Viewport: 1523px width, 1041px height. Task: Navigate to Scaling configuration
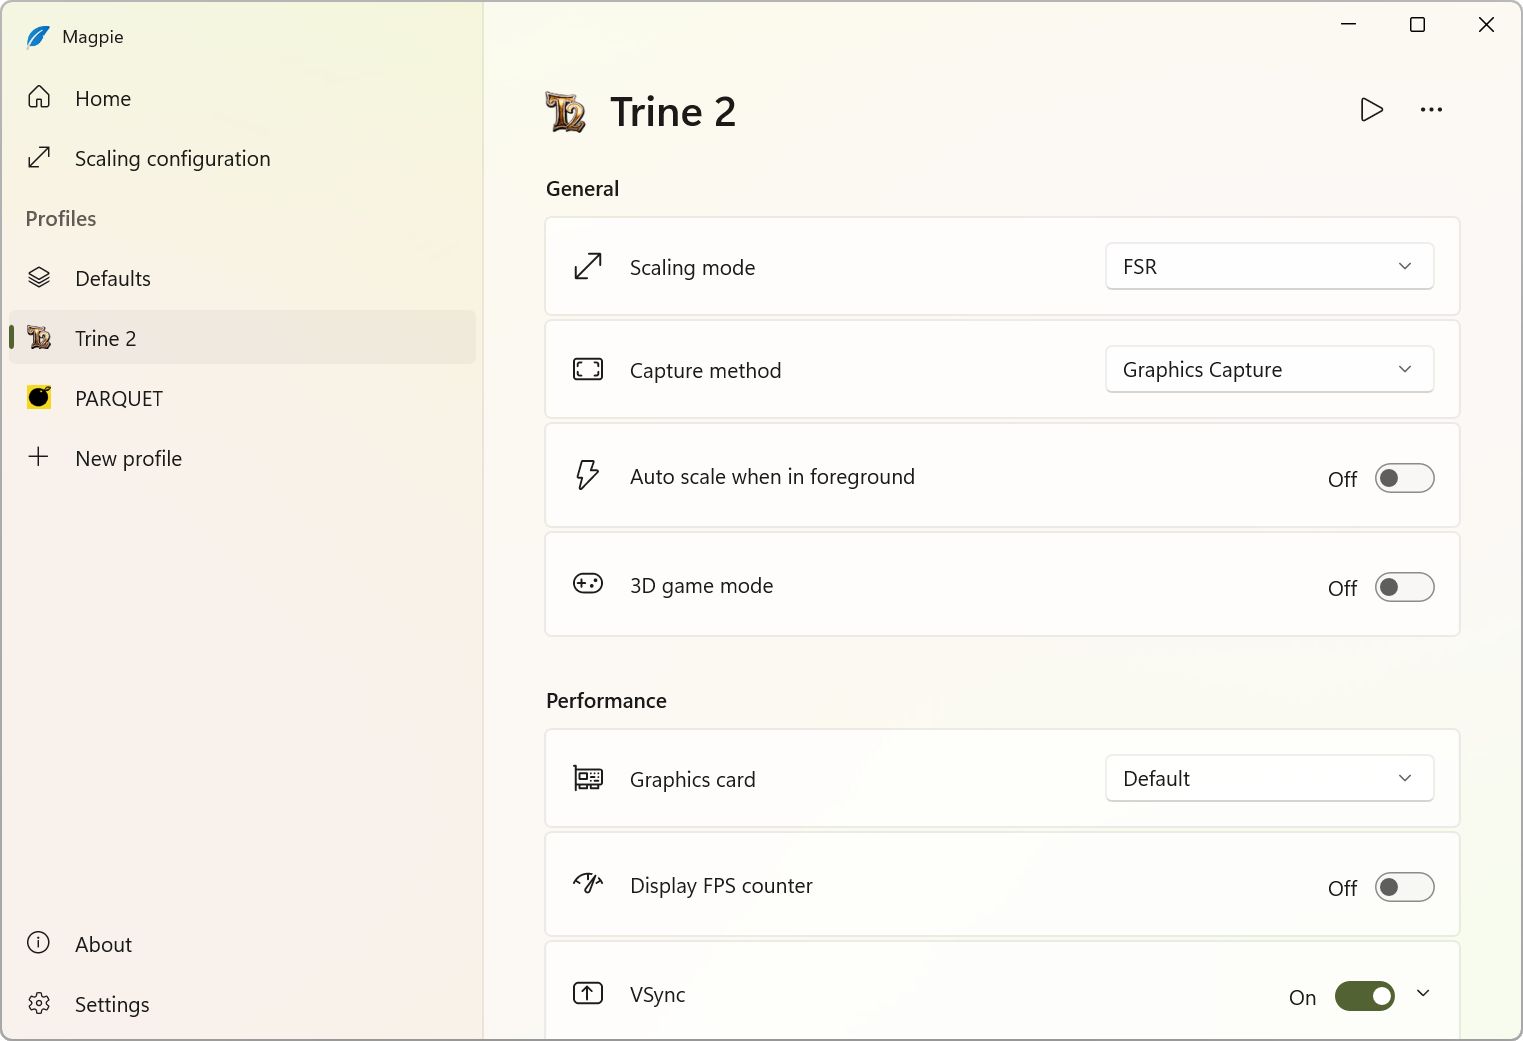click(x=172, y=158)
